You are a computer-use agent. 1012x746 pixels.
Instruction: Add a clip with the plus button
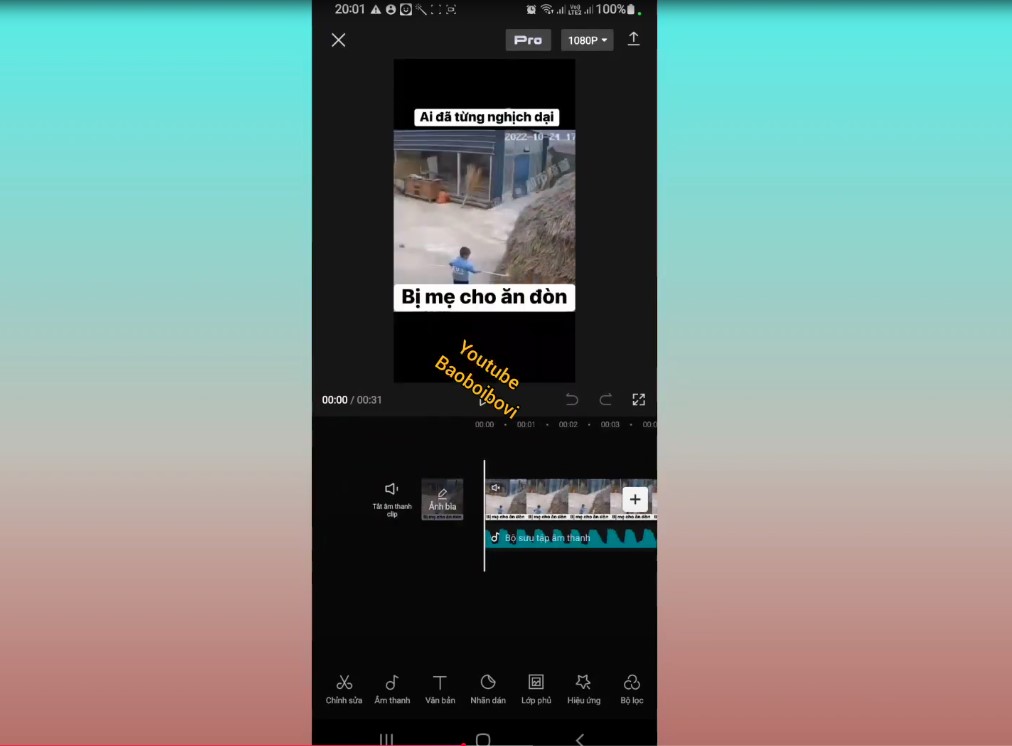635,499
